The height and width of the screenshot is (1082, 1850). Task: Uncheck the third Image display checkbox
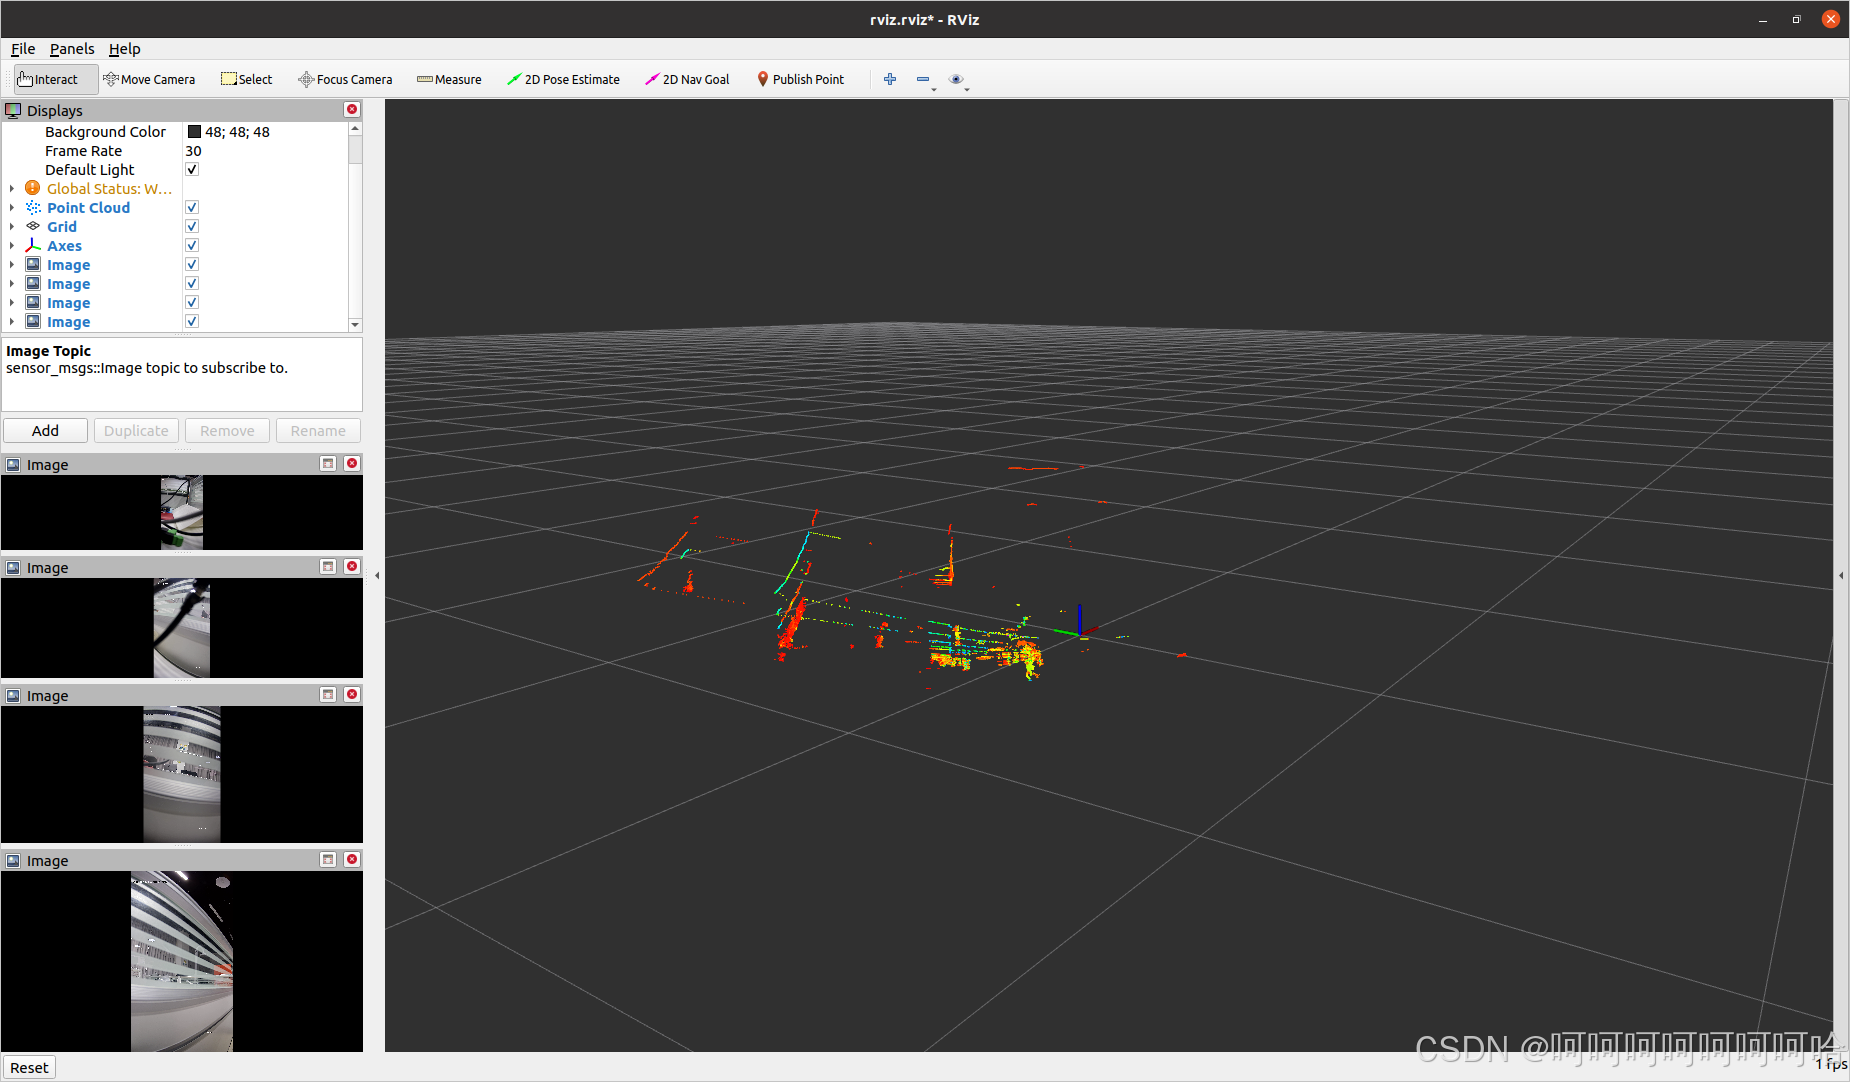pyautogui.click(x=192, y=302)
